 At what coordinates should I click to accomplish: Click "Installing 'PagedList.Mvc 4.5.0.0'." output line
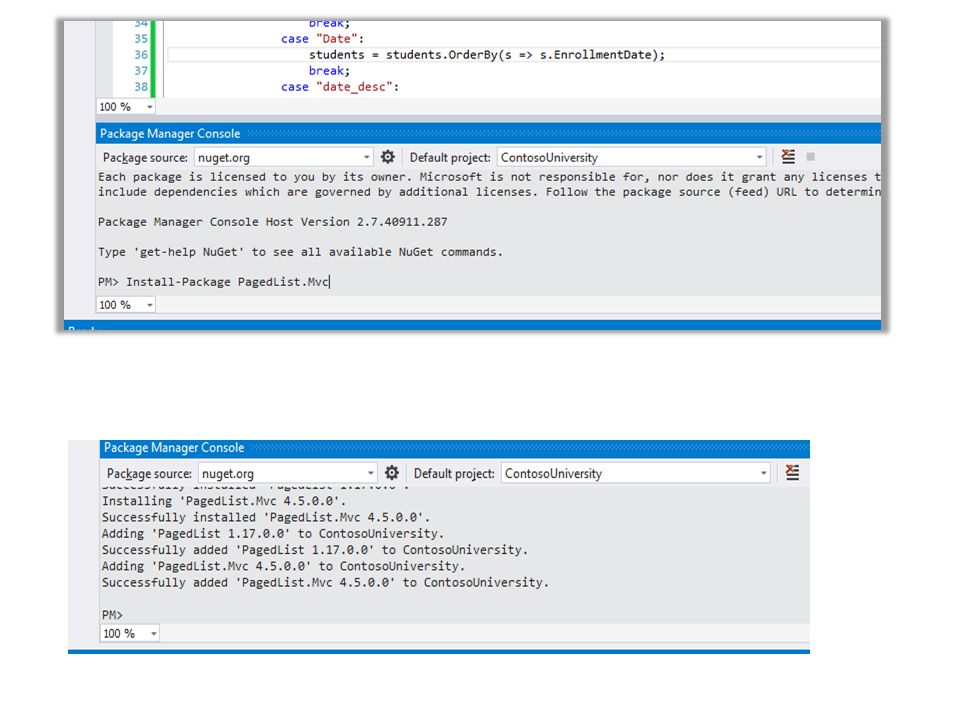coord(224,501)
